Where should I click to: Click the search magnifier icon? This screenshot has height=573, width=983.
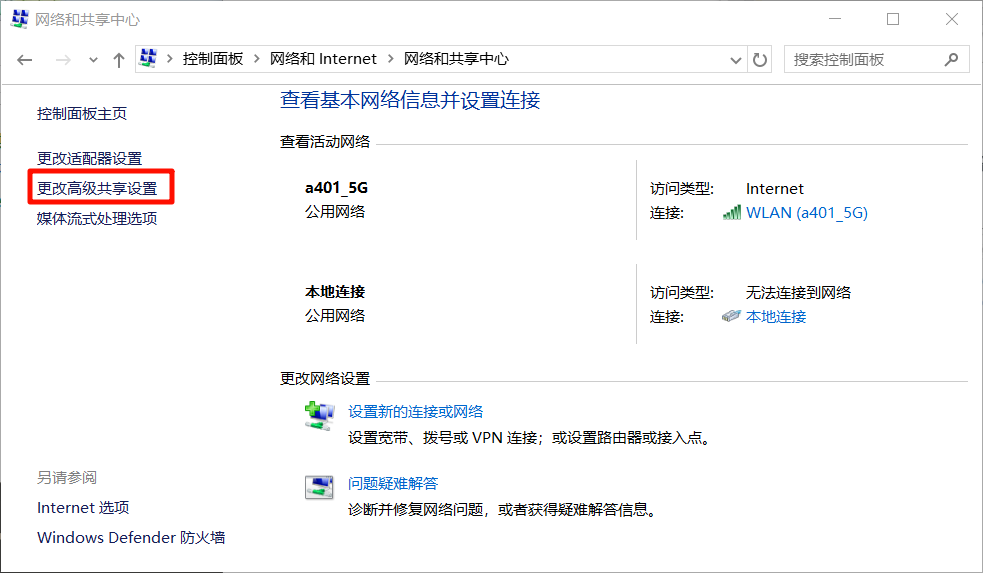(x=951, y=60)
